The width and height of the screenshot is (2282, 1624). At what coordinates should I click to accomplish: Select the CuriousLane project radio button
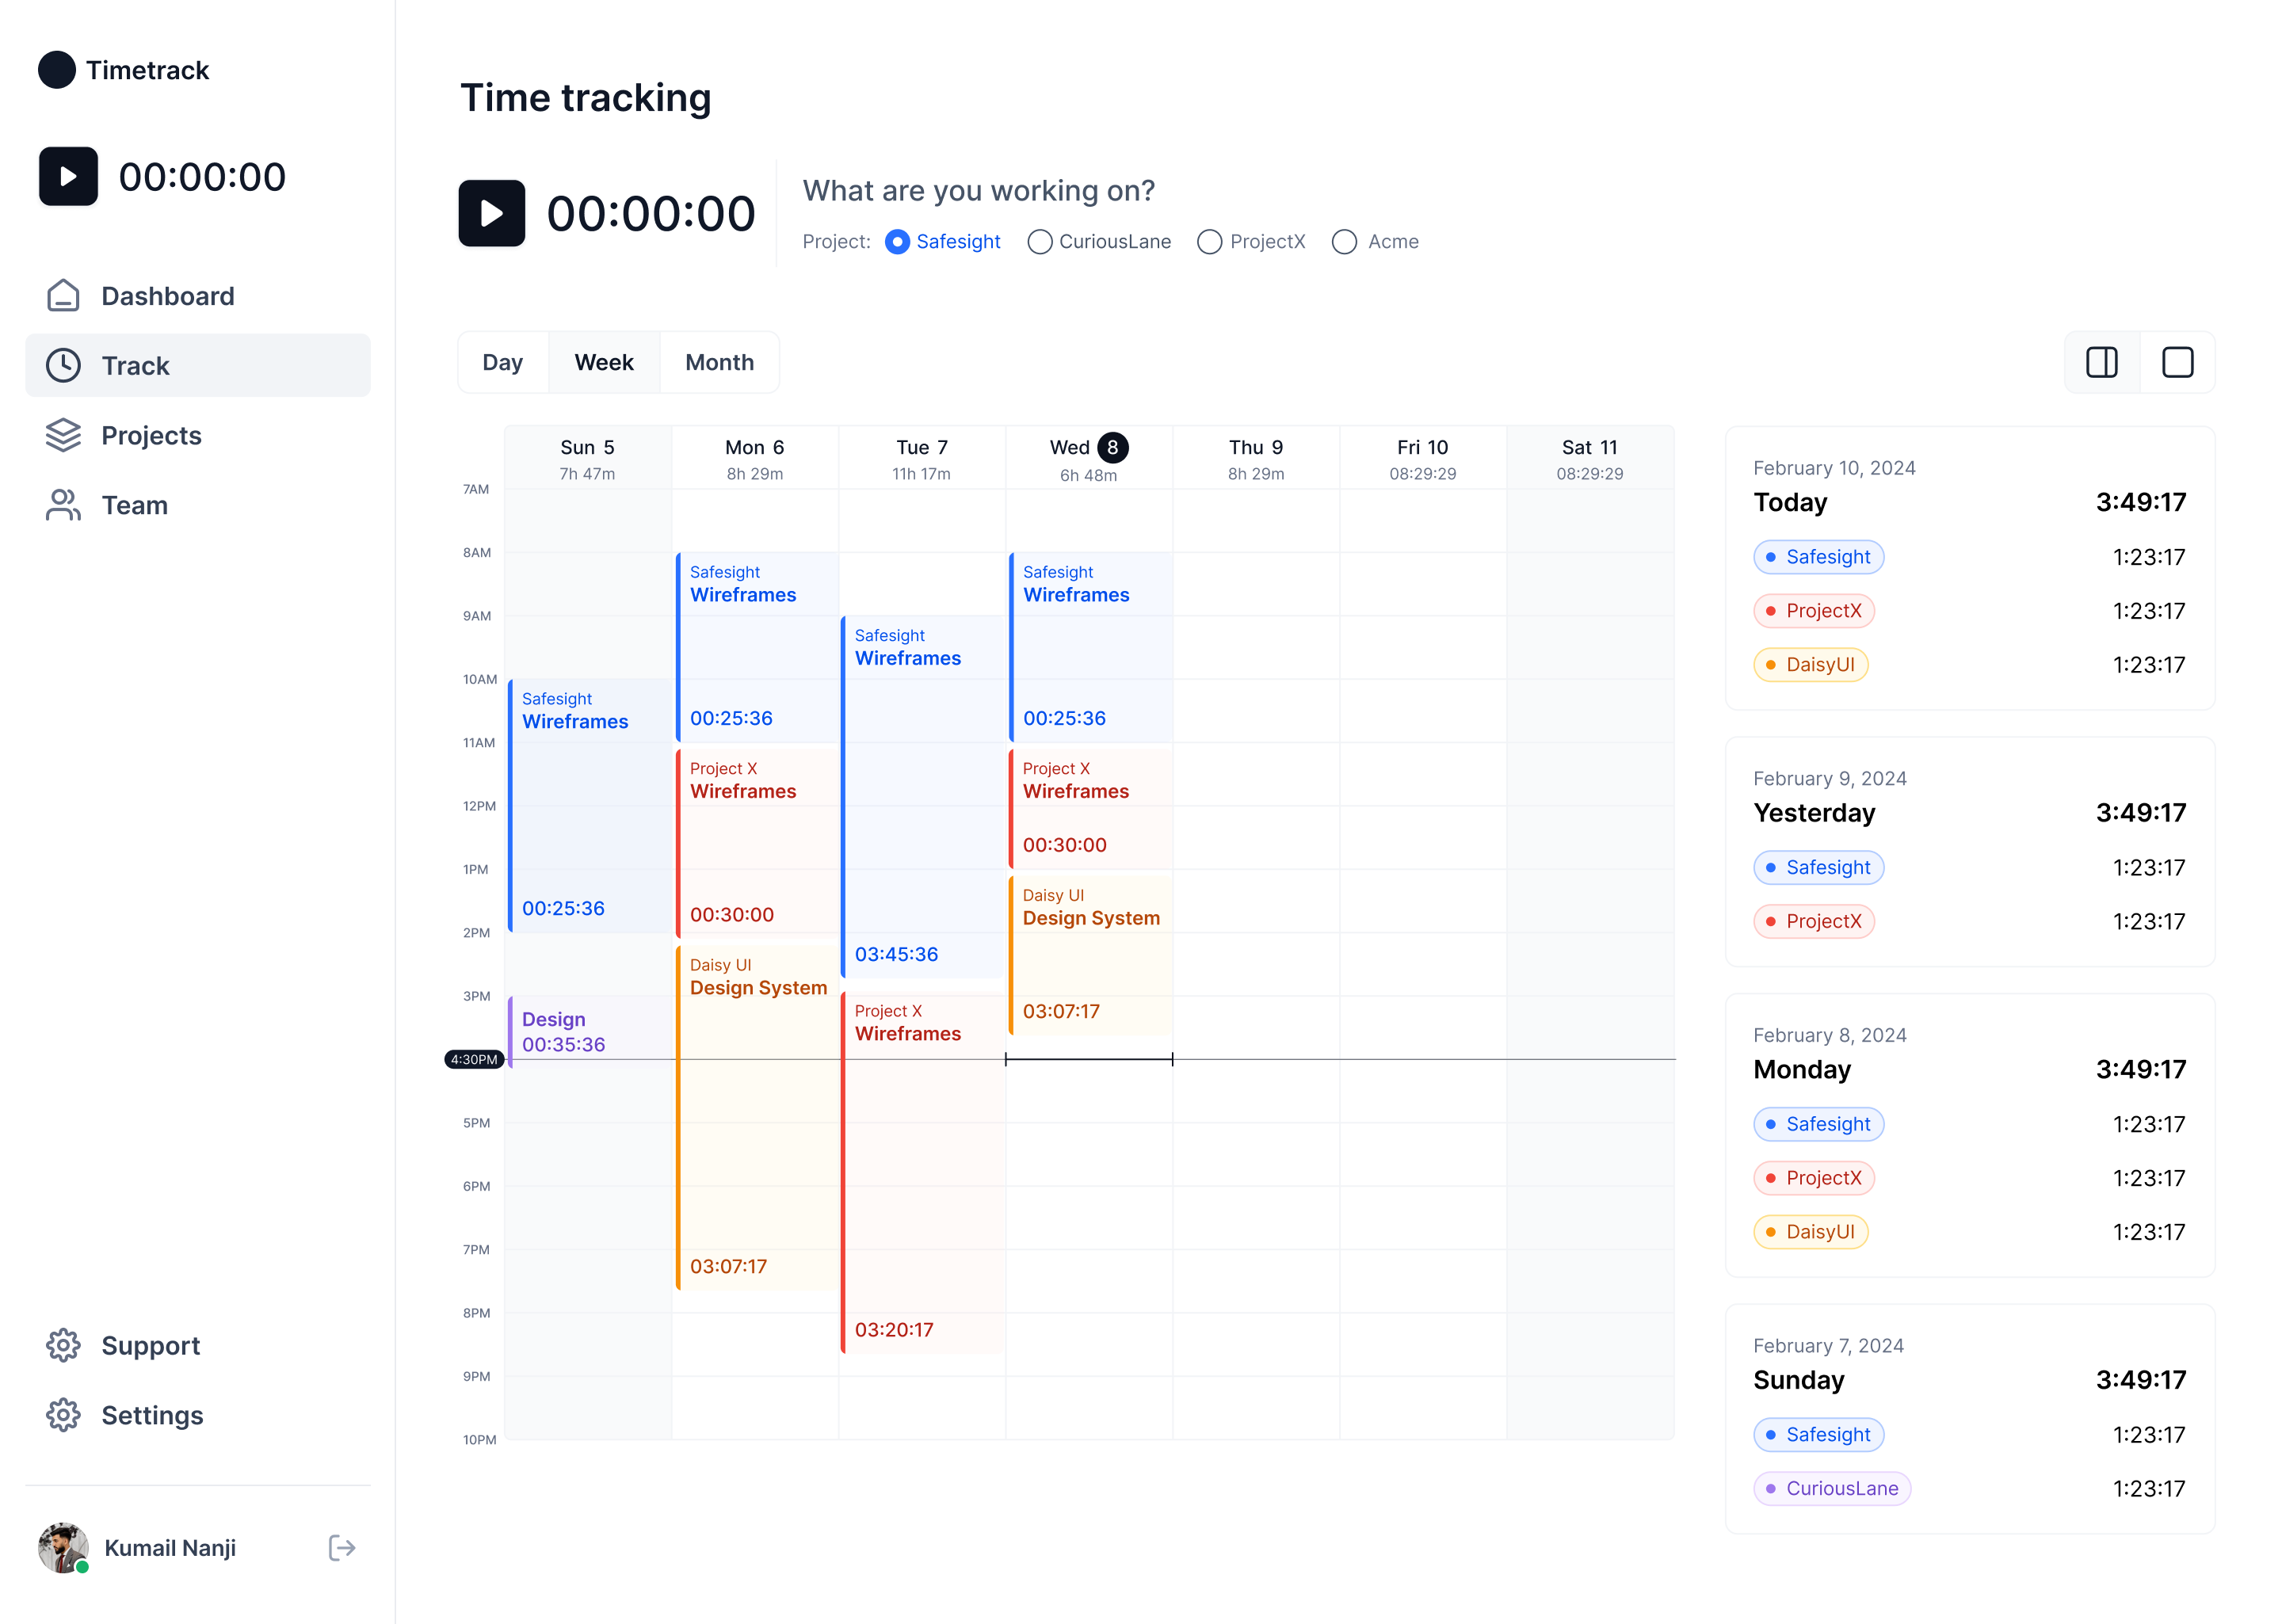pyautogui.click(x=1040, y=242)
